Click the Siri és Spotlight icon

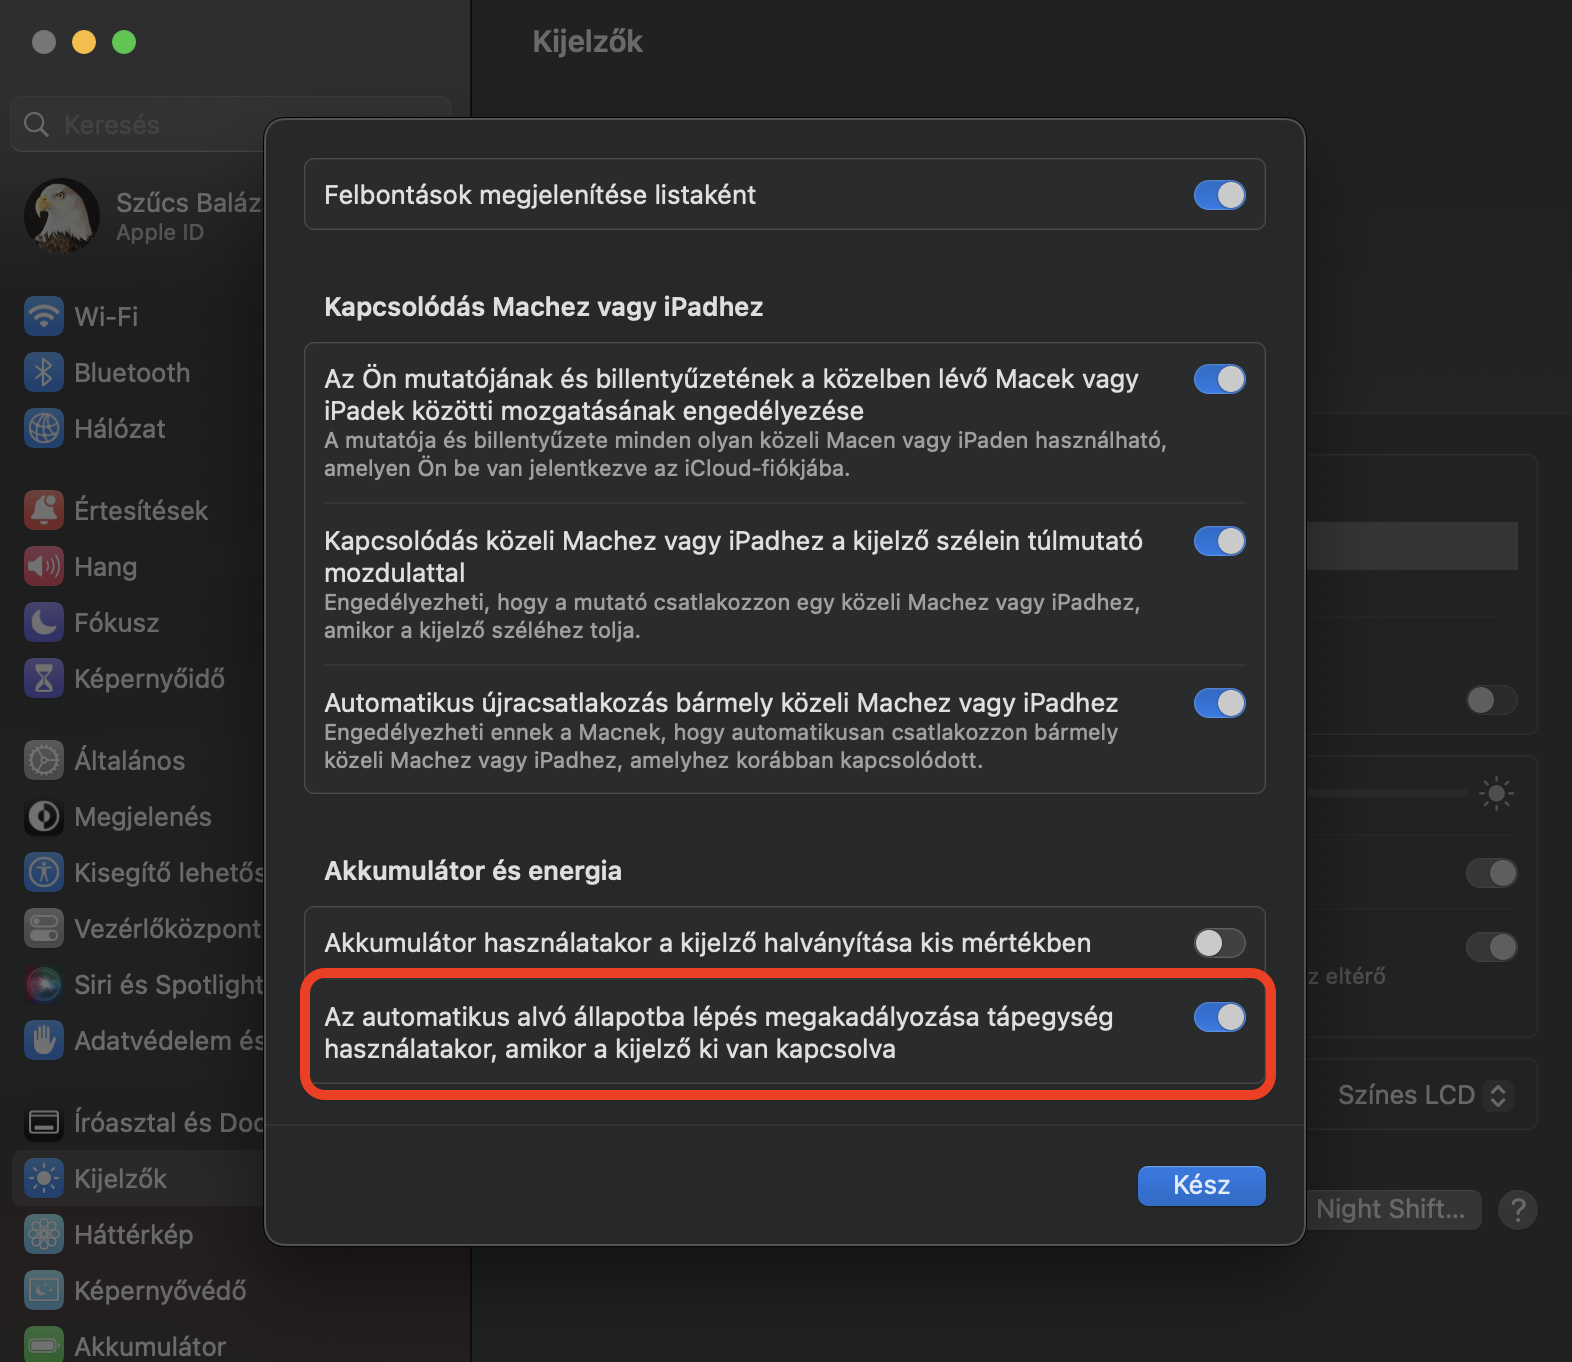(43, 984)
